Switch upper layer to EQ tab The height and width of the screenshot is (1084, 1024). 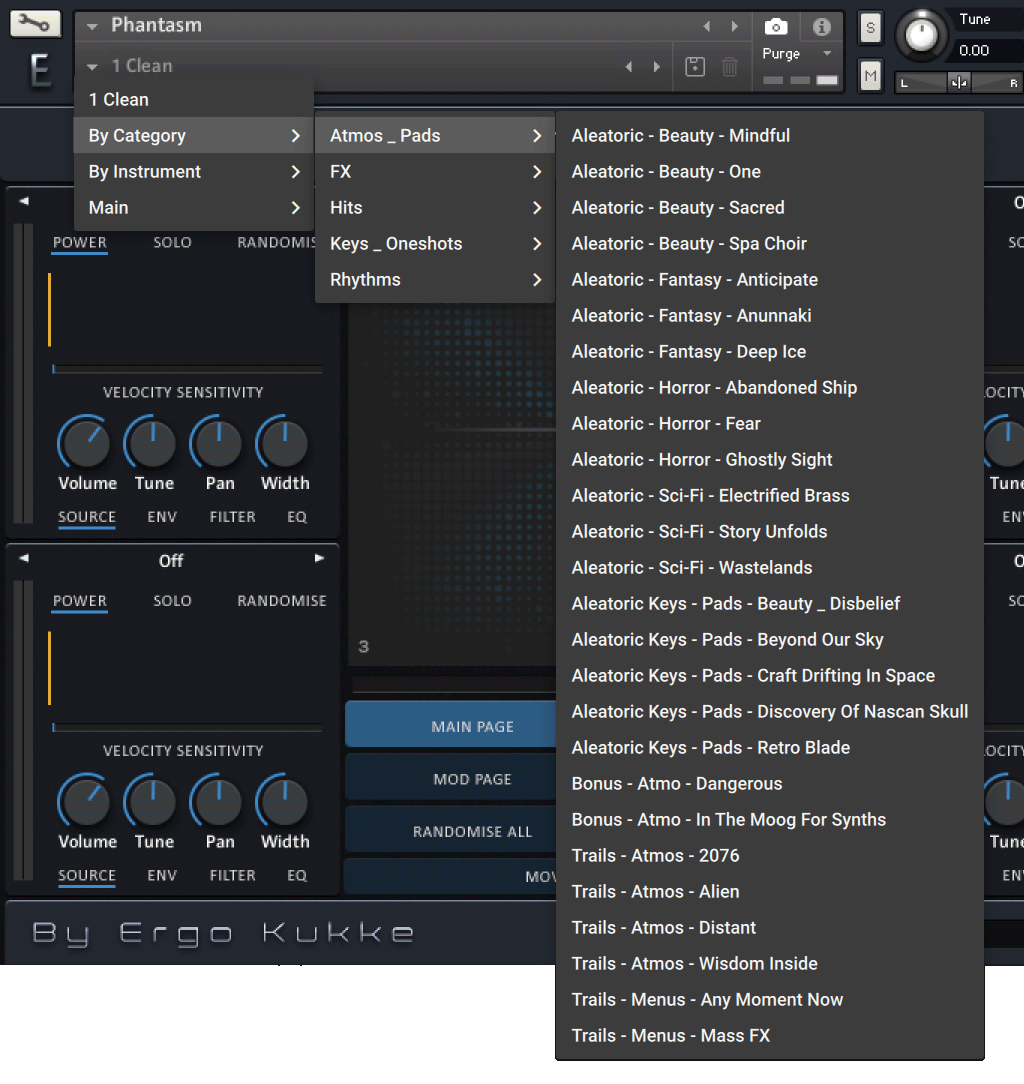297,517
